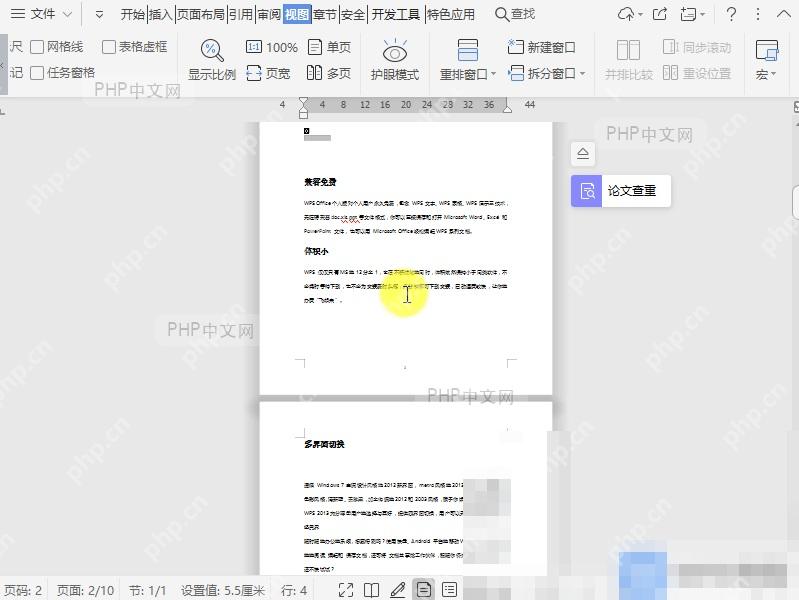Set zoom to 100%
799x600 pixels.
(272, 47)
